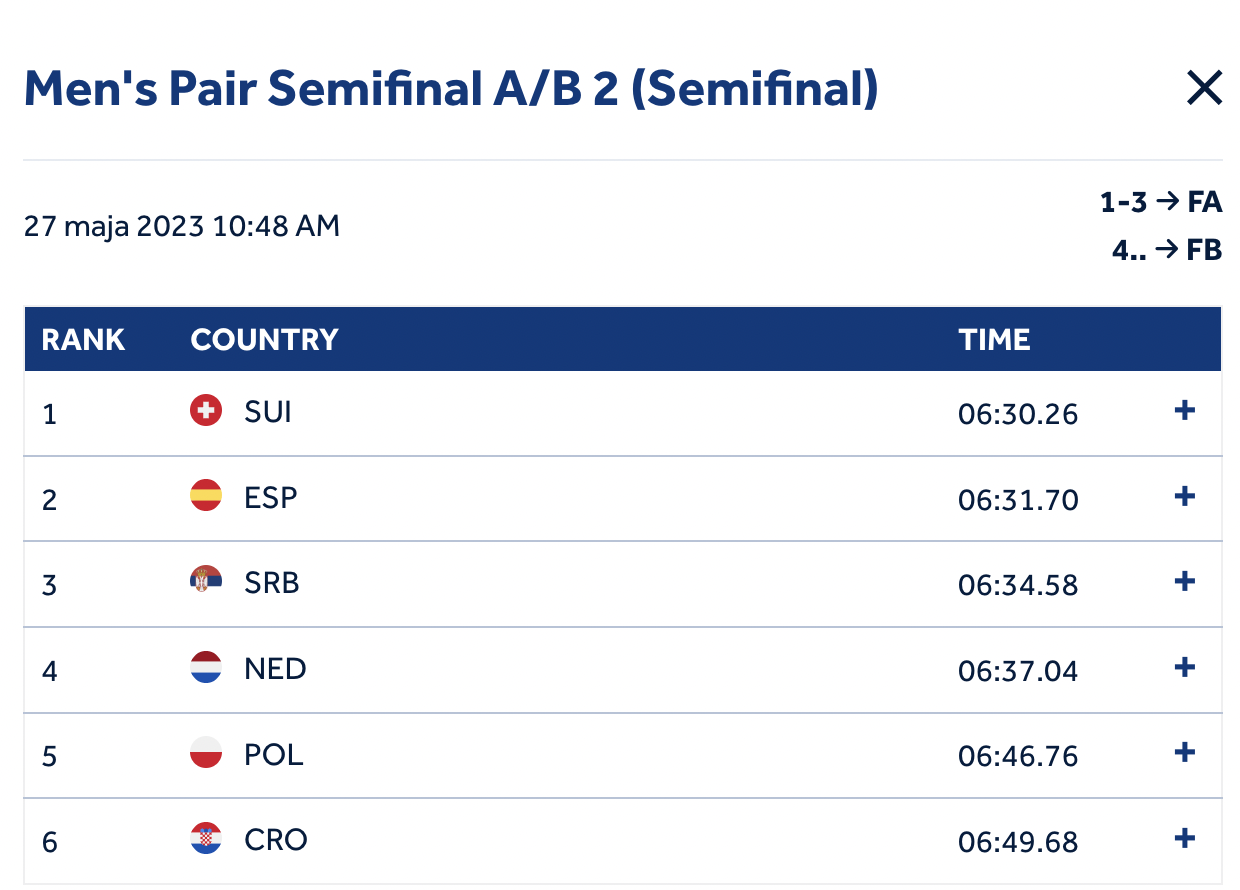Click the COUNTRY column header
Image resolution: width=1240 pixels, height=890 pixels.
[264, 340]
